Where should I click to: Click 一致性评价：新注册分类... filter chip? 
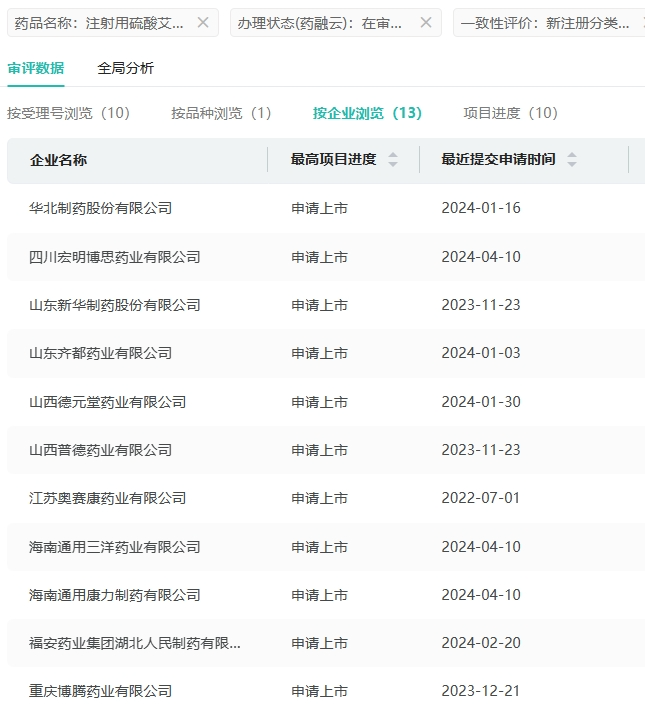pos(549,22)
